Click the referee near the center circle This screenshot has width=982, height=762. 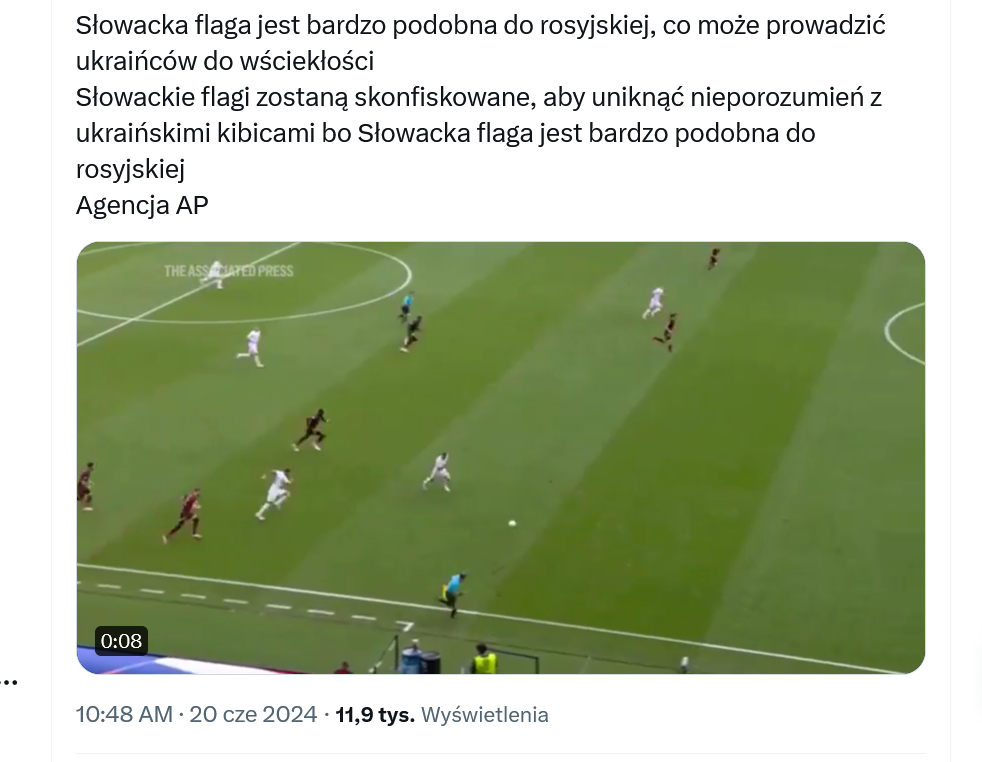406,306
